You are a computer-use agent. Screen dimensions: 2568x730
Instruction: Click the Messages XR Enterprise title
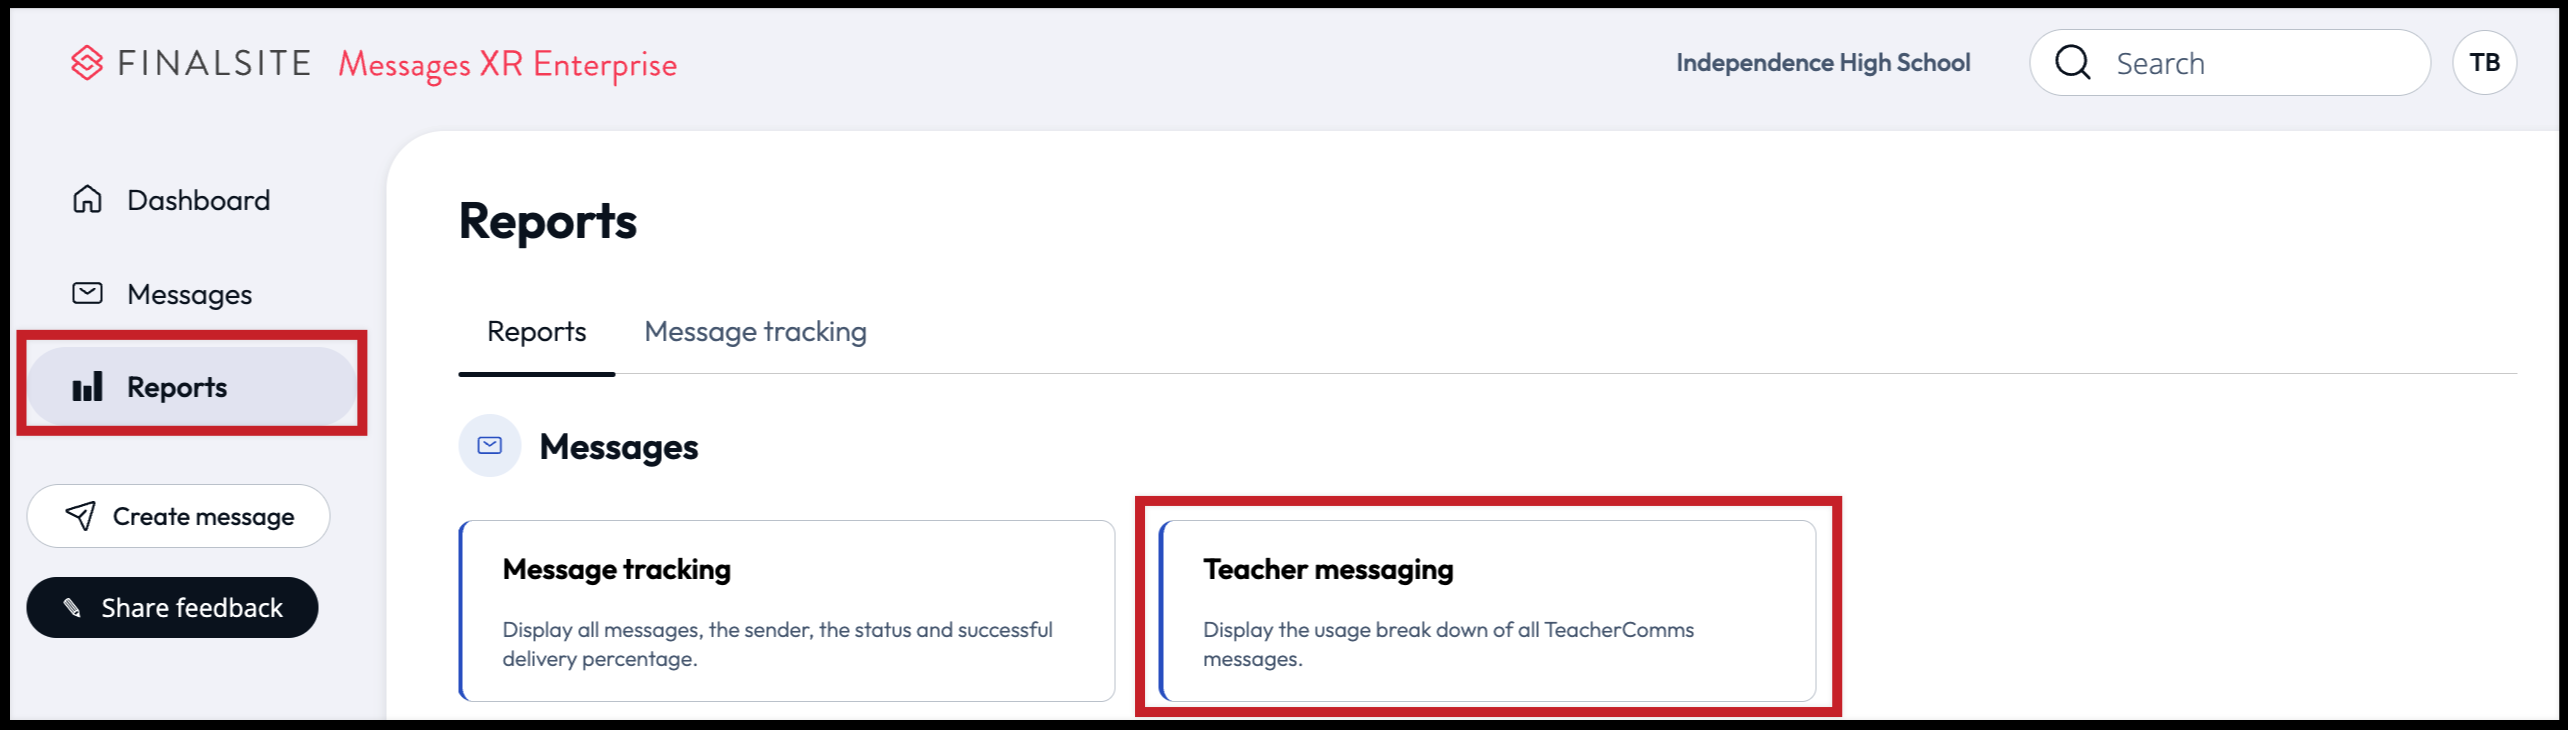pos(507,64)
